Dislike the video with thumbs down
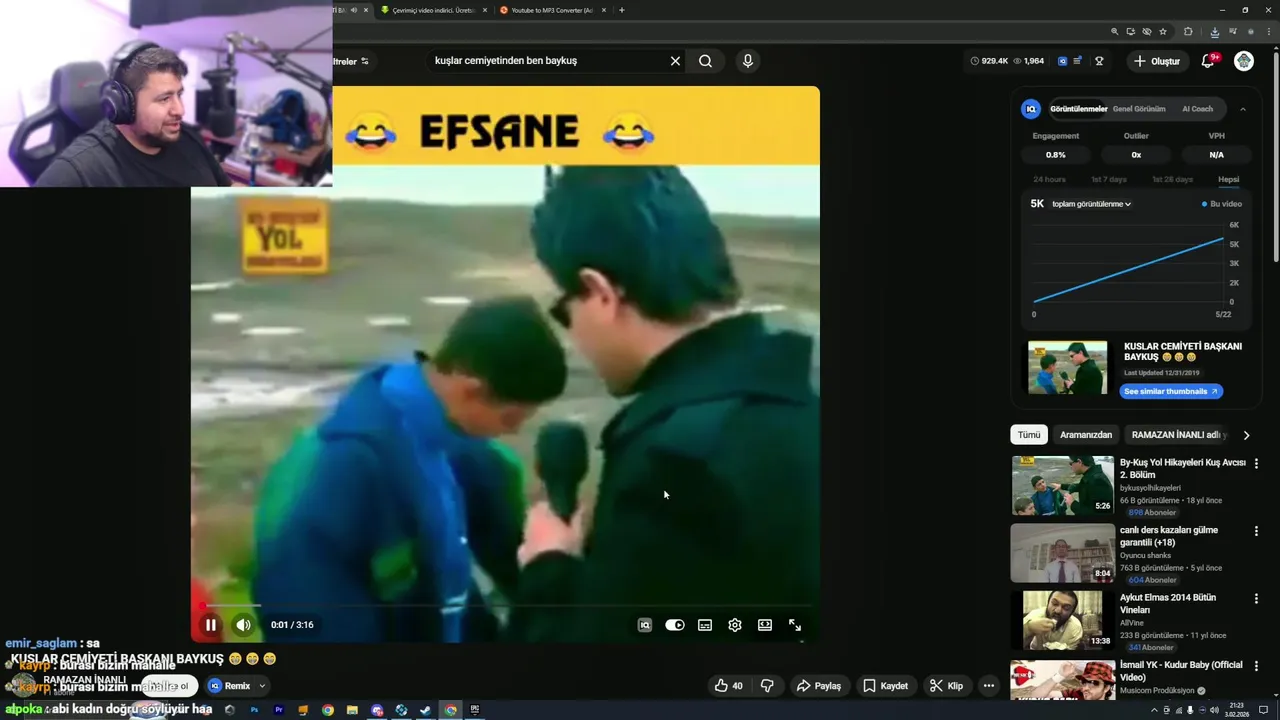The image size is (1280, 720). tap(767, 686)
